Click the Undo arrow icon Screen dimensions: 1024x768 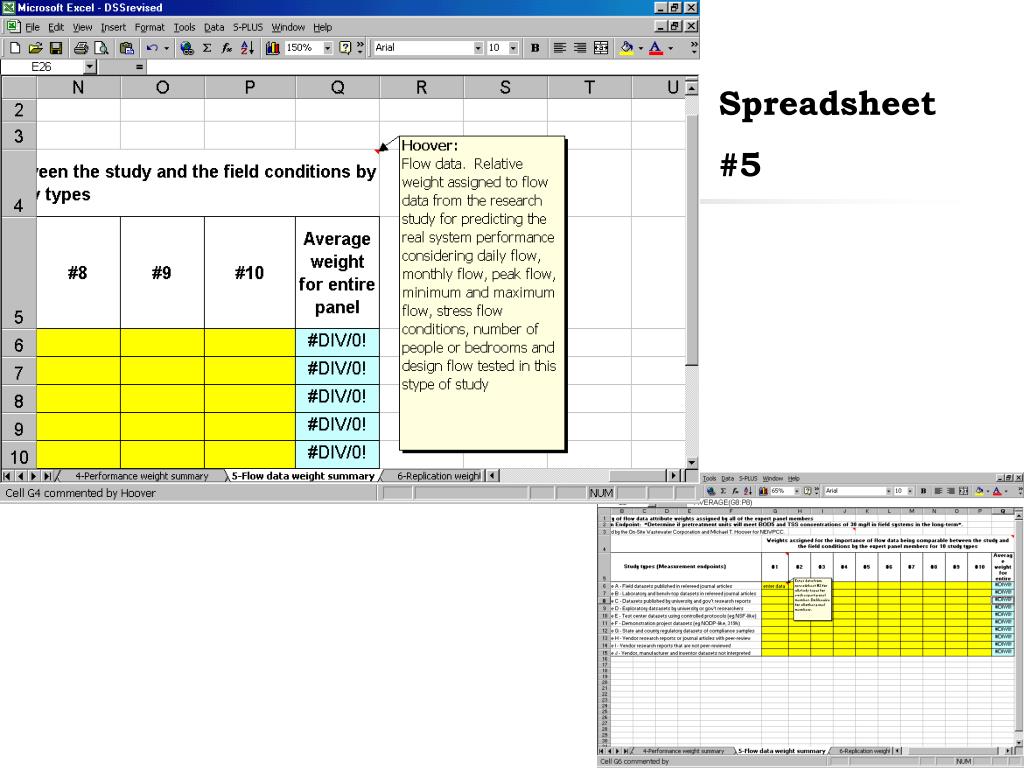tap(152, 48)
